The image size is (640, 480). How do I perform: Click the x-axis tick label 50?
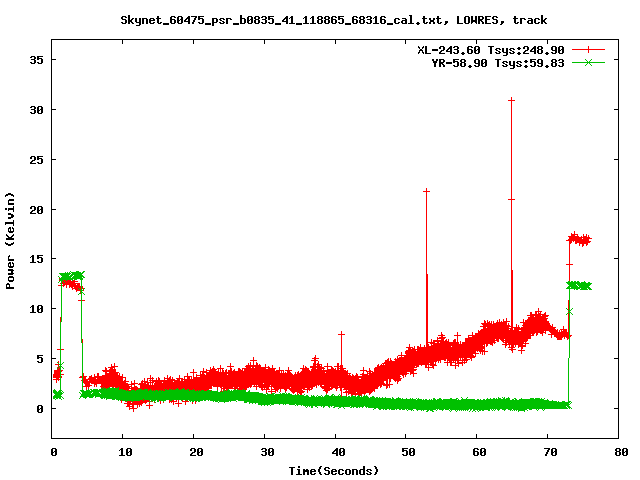coord(409,452)
